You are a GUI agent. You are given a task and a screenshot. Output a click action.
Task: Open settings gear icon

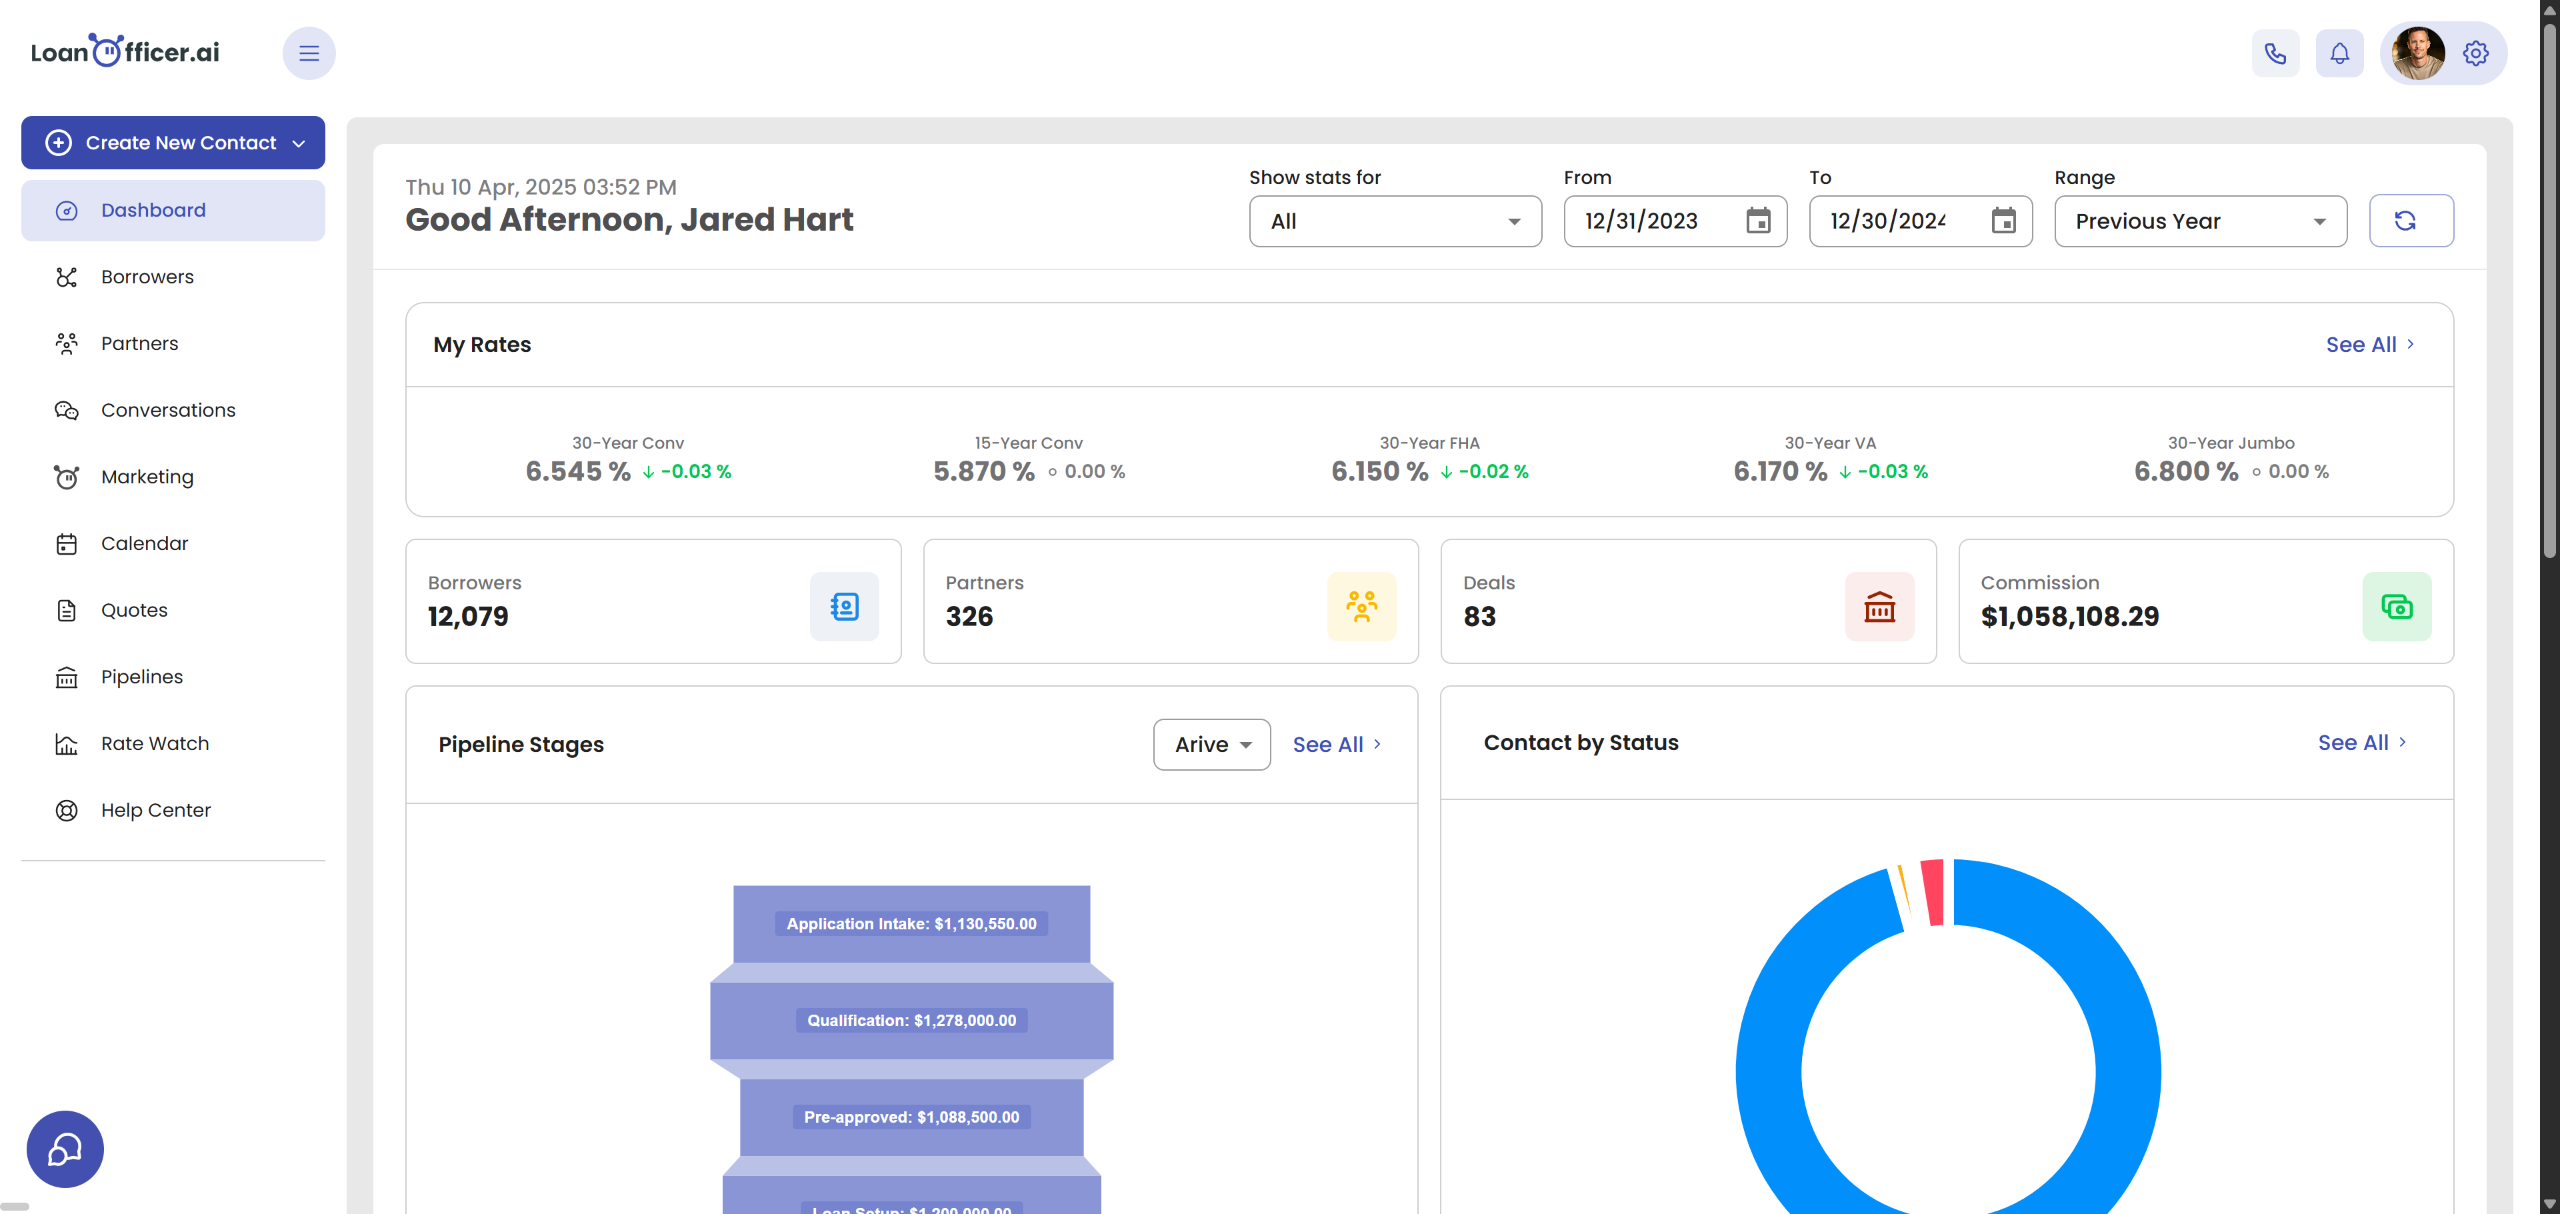click(2475, 53)
